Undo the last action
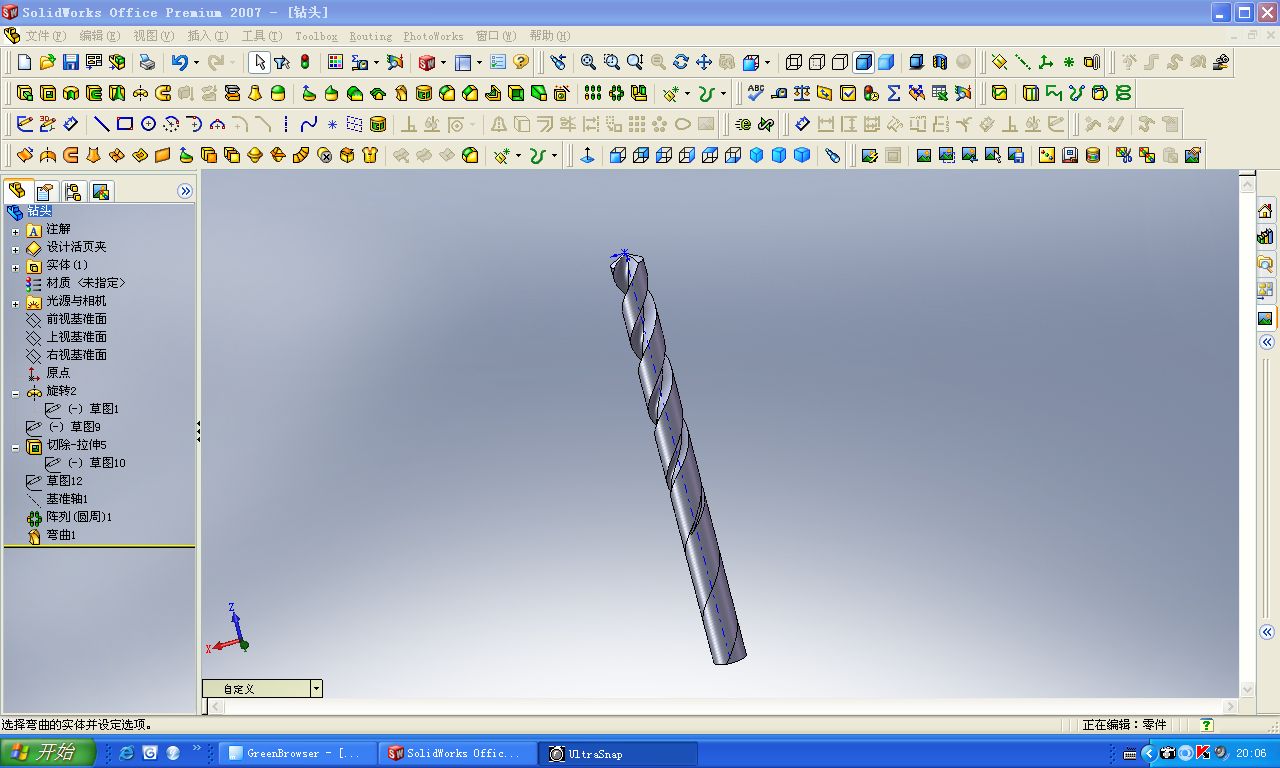Image resolution: width=1280 pixels, height=768 pixels. tap(179, 62)
